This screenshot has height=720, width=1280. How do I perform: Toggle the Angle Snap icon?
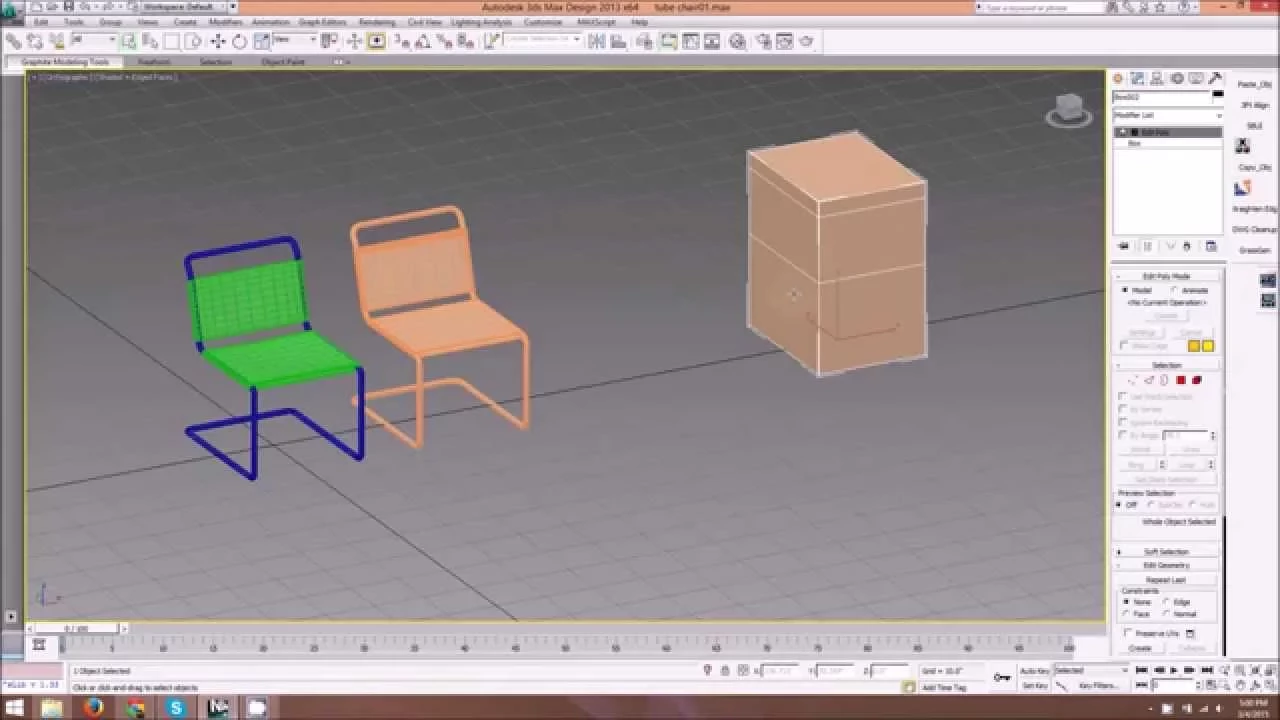click(x=421, y=42)
